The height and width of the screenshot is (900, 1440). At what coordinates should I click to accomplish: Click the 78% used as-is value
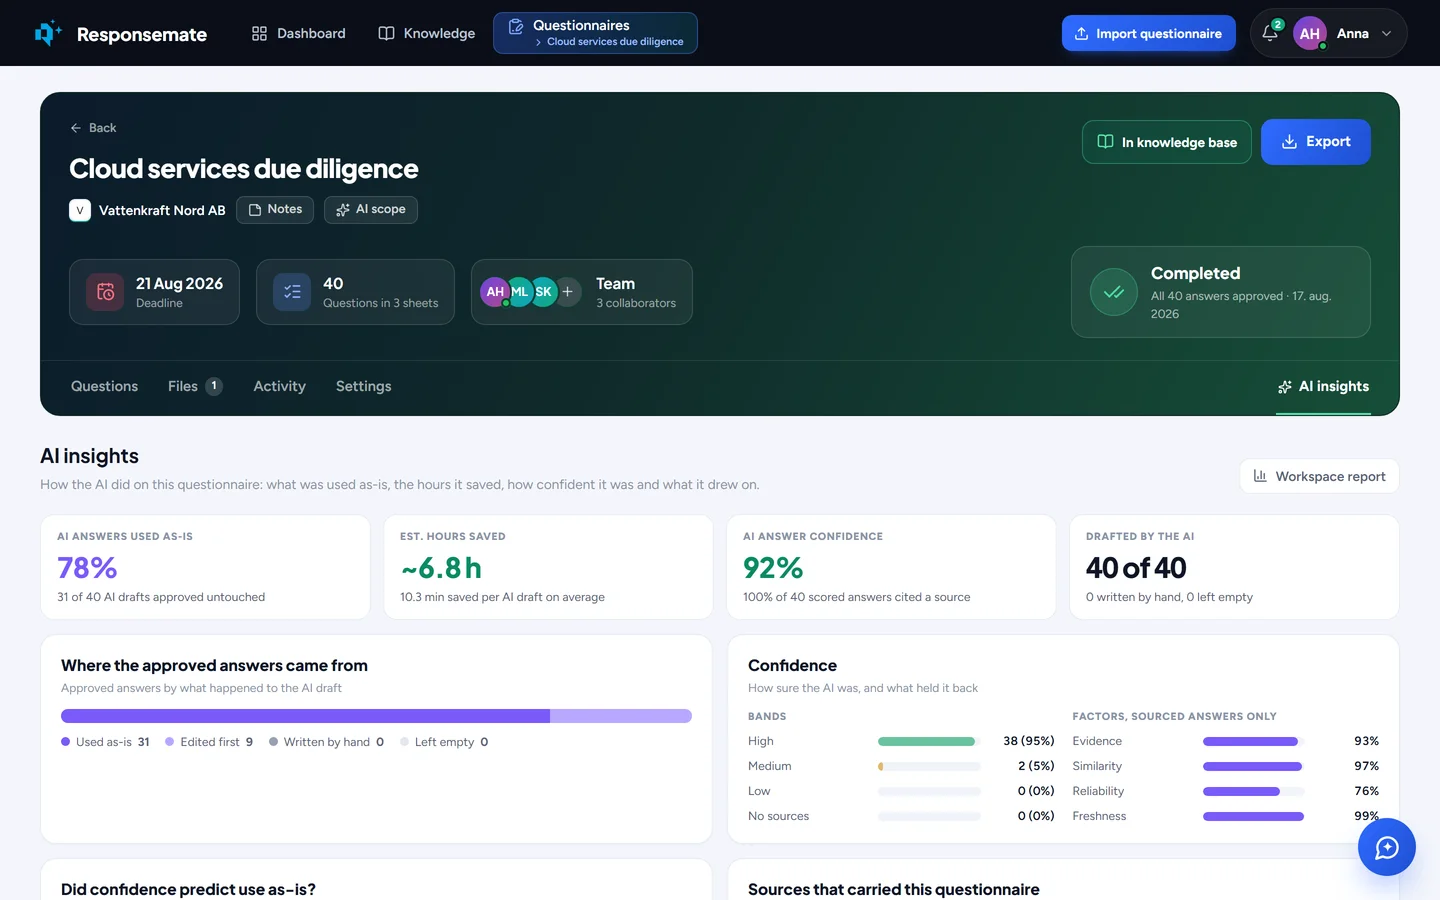point(87,568)
